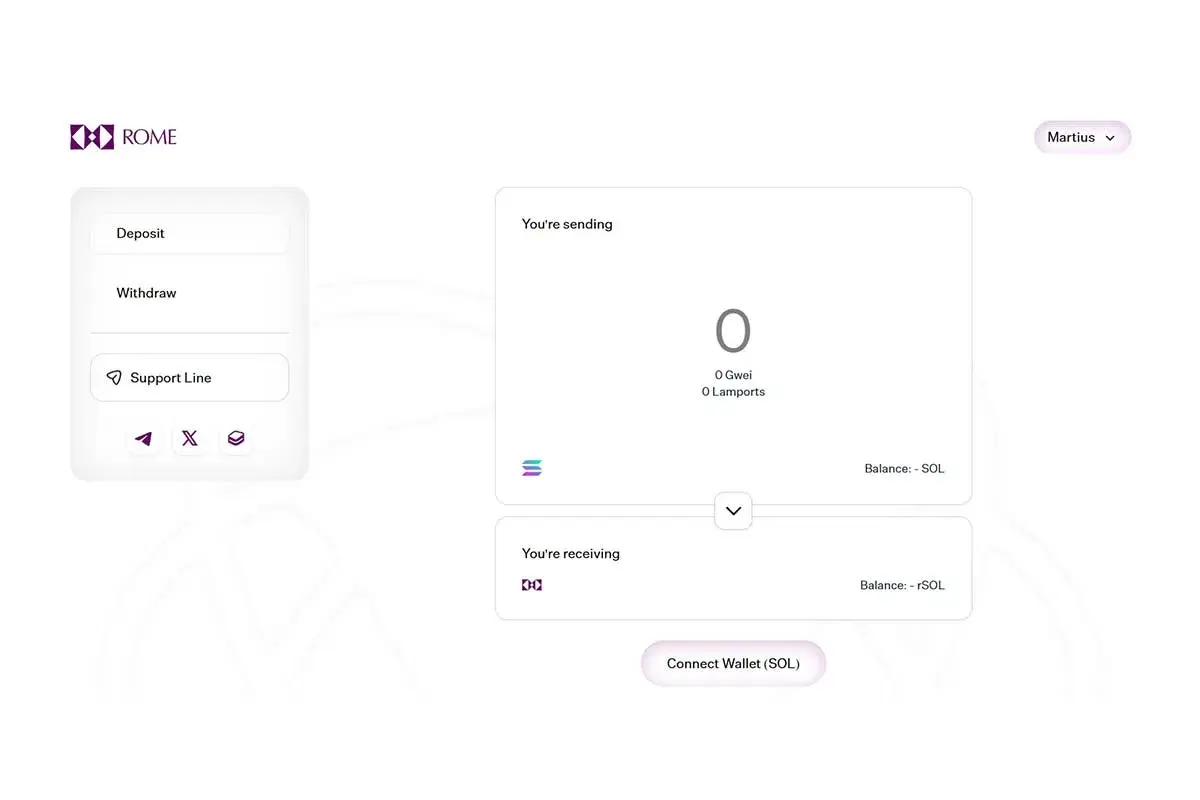Click the large 0 amount input field
This screenshot has height=800, width=1200.
point(733,332)
